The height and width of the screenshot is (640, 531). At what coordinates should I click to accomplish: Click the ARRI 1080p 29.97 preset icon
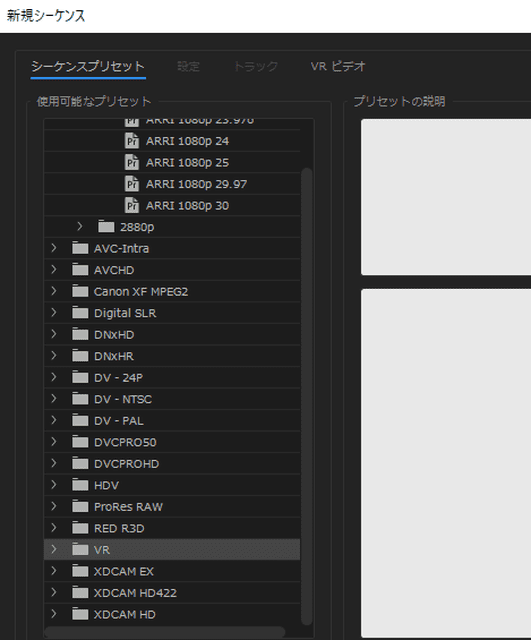coord(132,184)
